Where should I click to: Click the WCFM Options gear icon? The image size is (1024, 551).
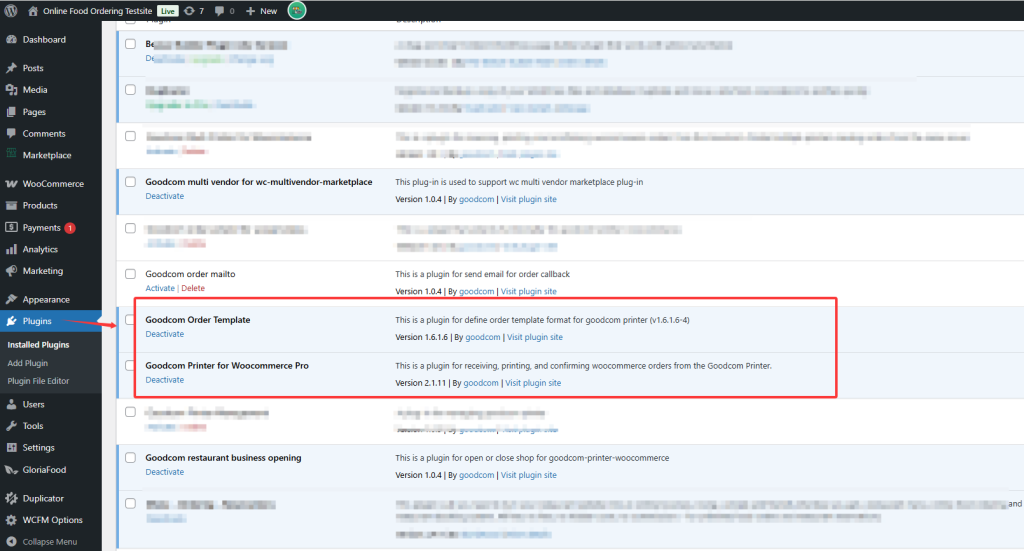pos(11,520)
